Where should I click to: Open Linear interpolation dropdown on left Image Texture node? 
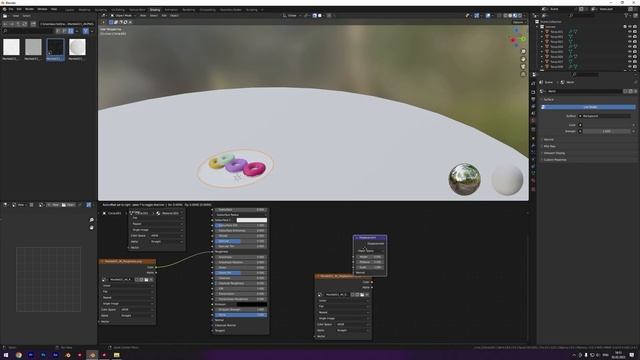tap(128, 286)
